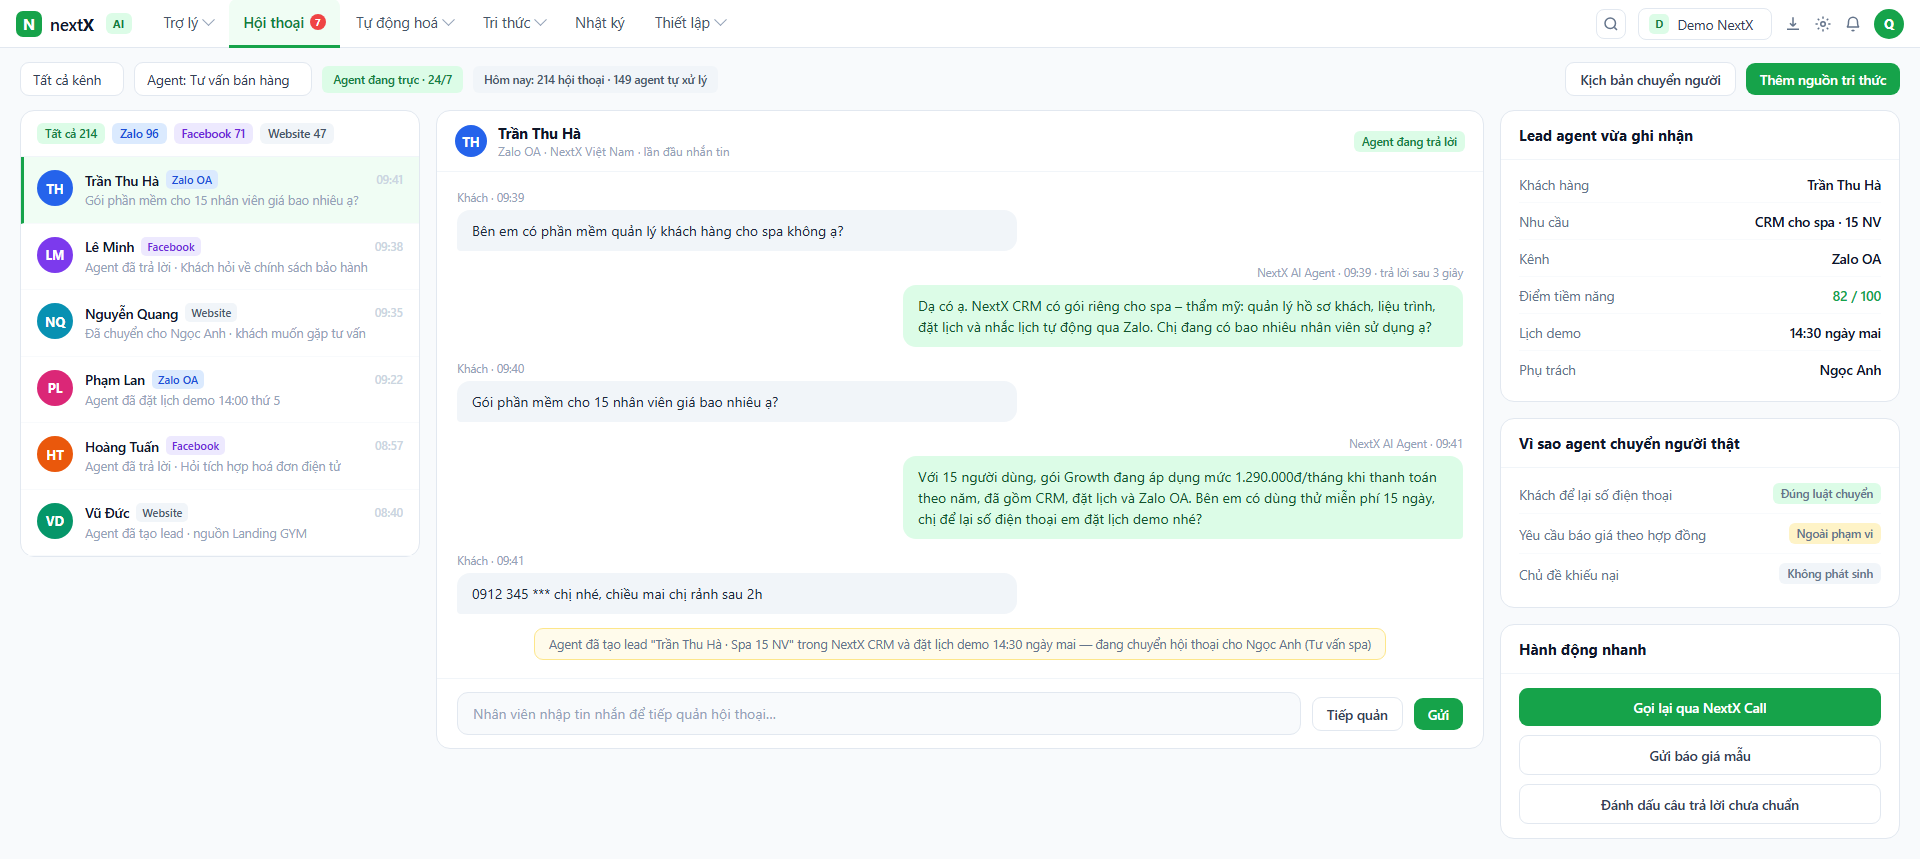The image size is (1920, 859).
Task: Open the Hội thoại tab
Action: [284, 23]
